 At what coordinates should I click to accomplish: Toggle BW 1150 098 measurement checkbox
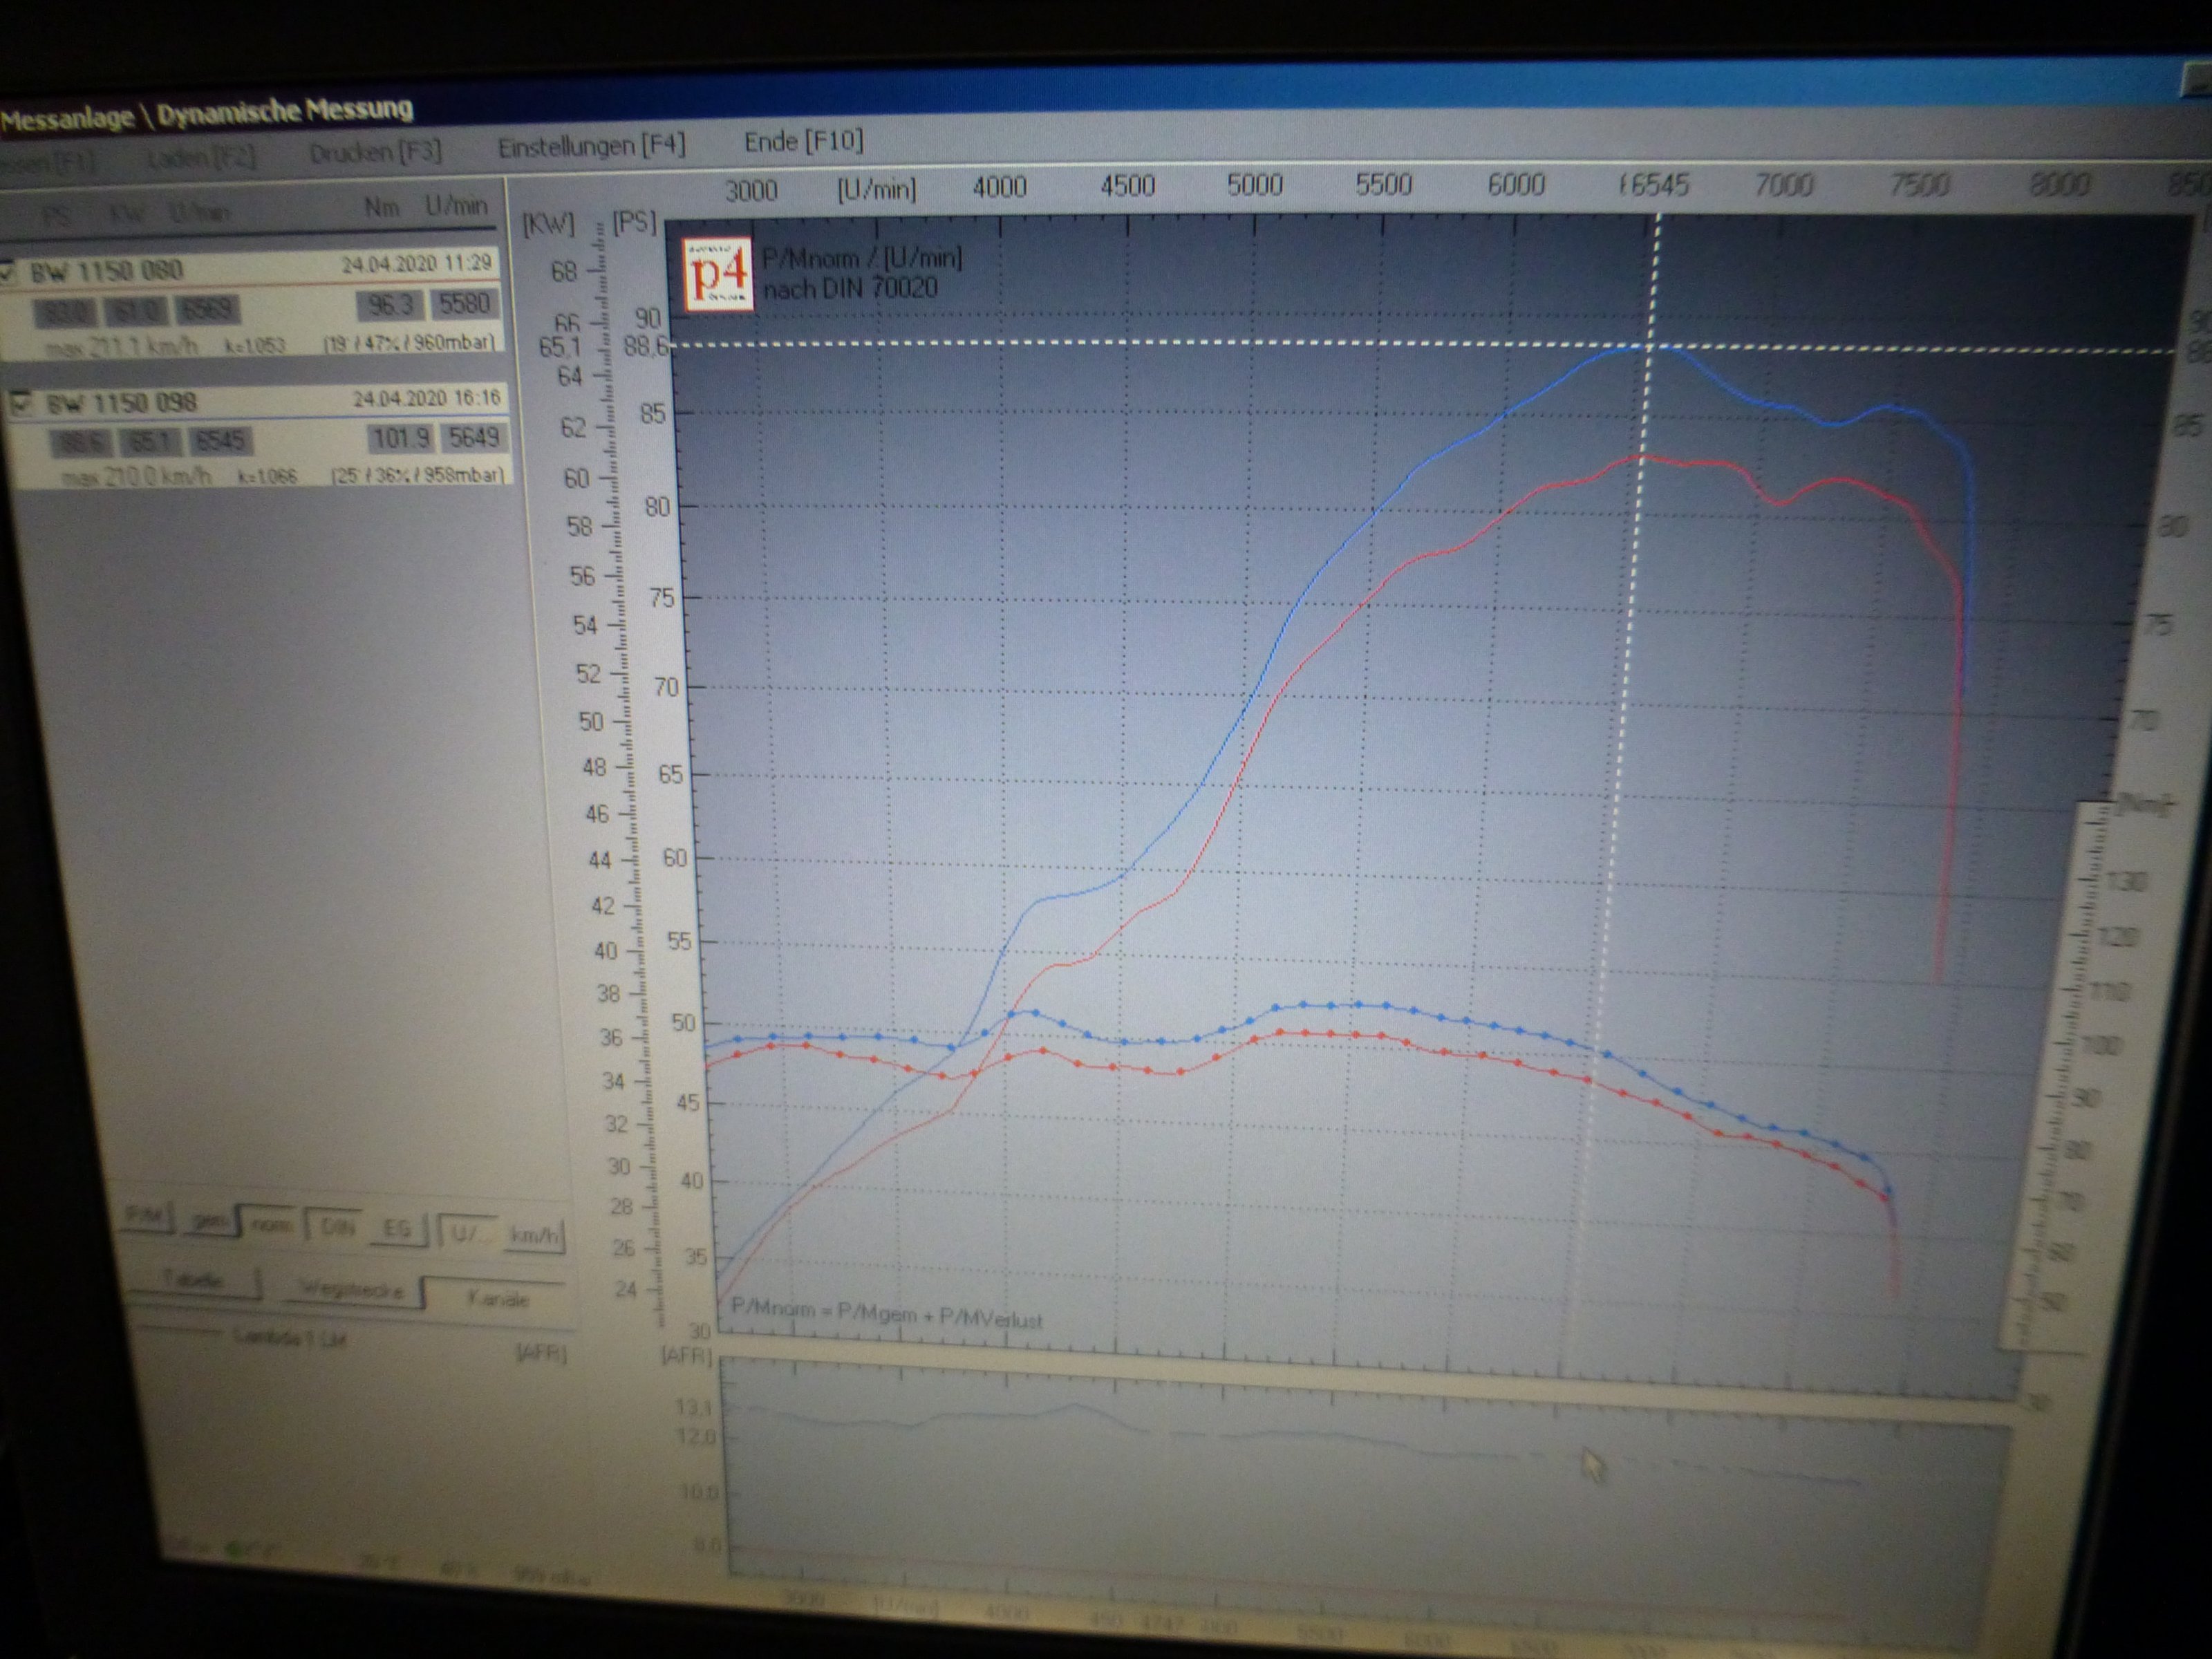coord(22,403)
